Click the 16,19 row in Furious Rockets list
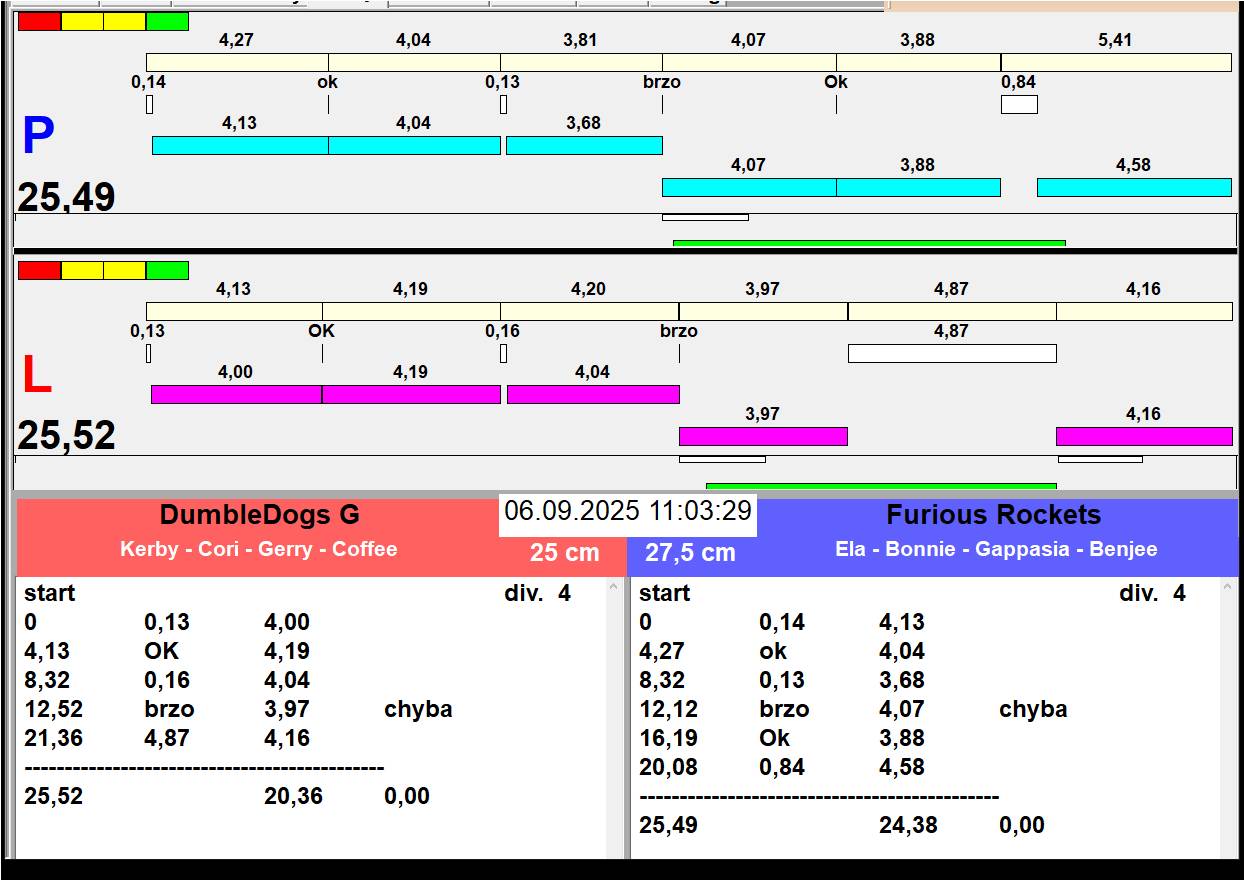The height and width of the screenshot is (880, 1244). (925, 738)
